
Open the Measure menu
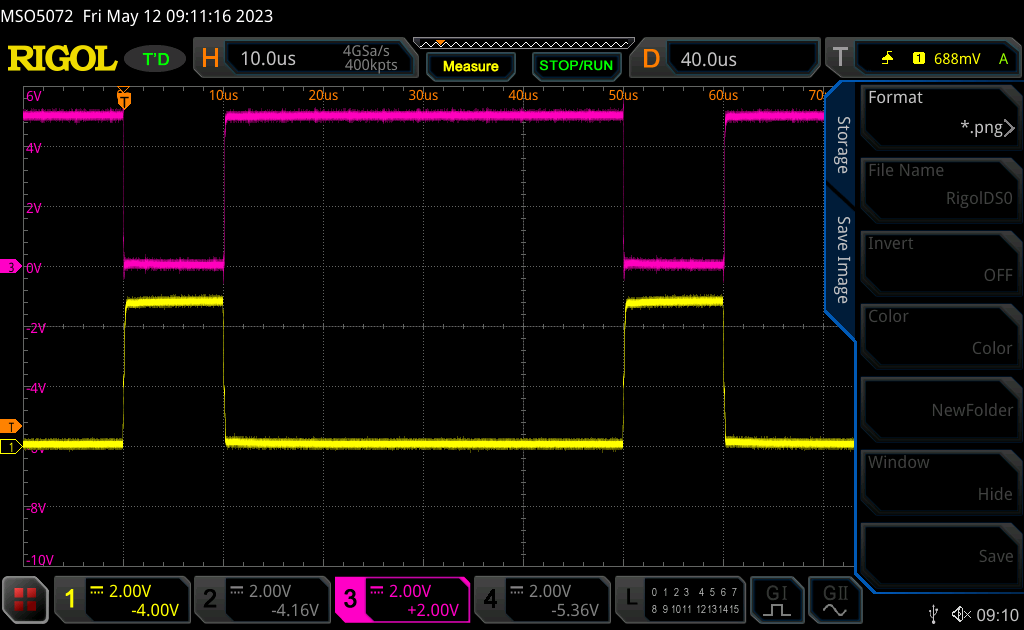click(471, 66)
